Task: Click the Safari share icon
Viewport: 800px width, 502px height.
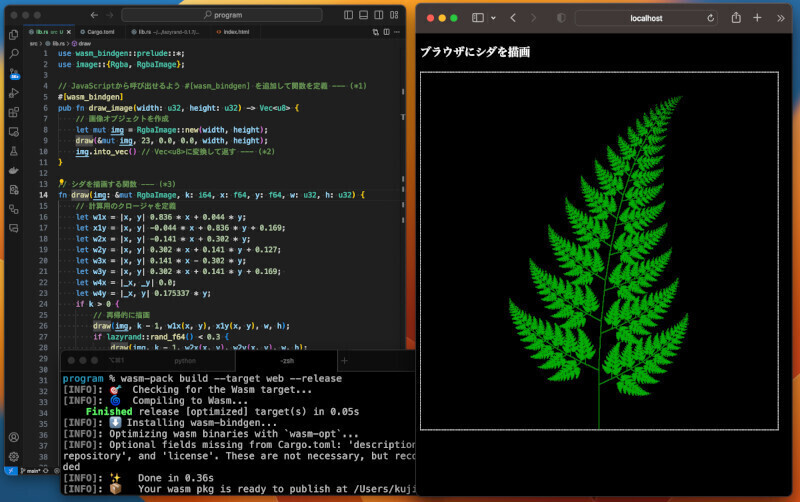Action: tap(736, 18)
